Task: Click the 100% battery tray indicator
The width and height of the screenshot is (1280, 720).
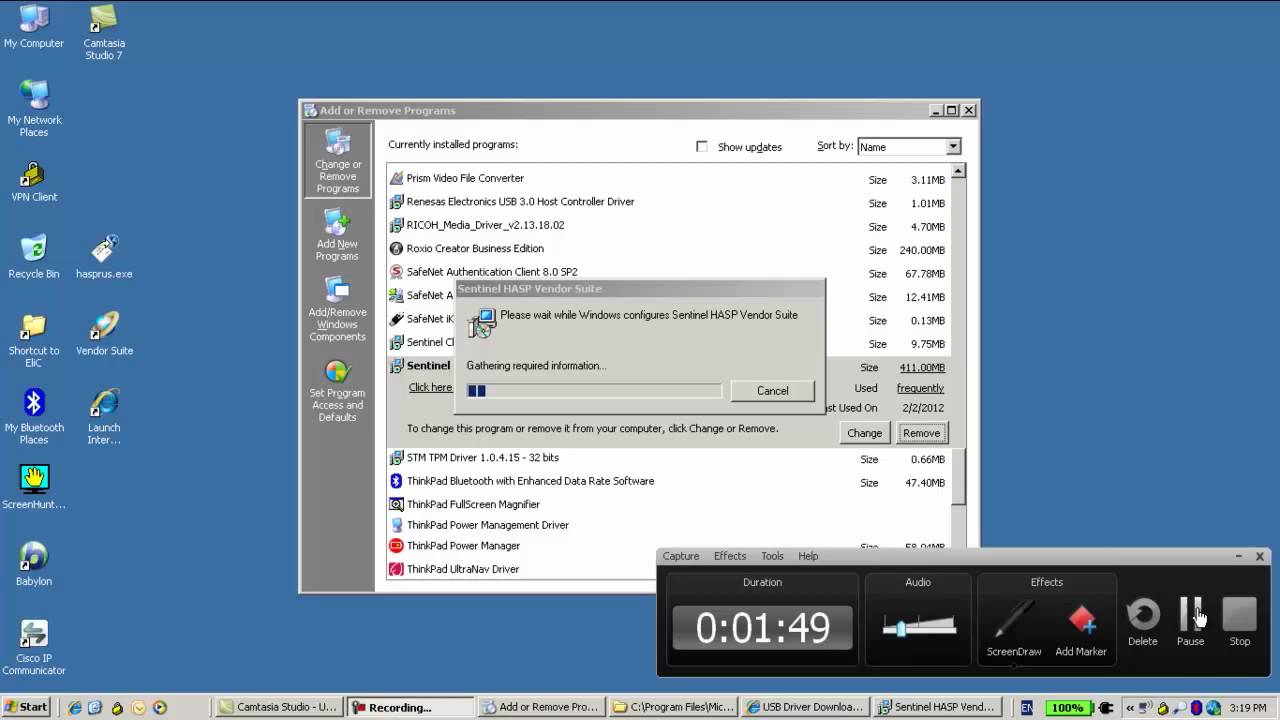Action: (x=1067, y=707)
